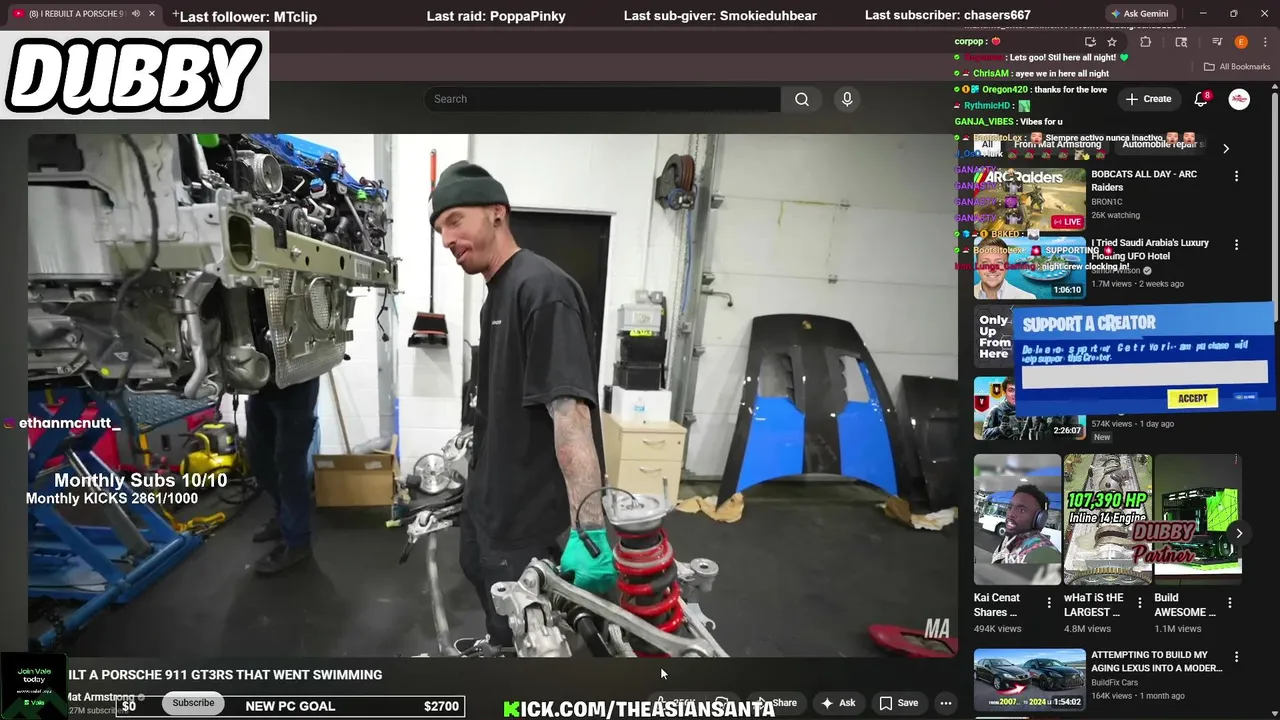Open the YouTube account avatar menu
This screenshot has width=1280, height=720.
1239,99
